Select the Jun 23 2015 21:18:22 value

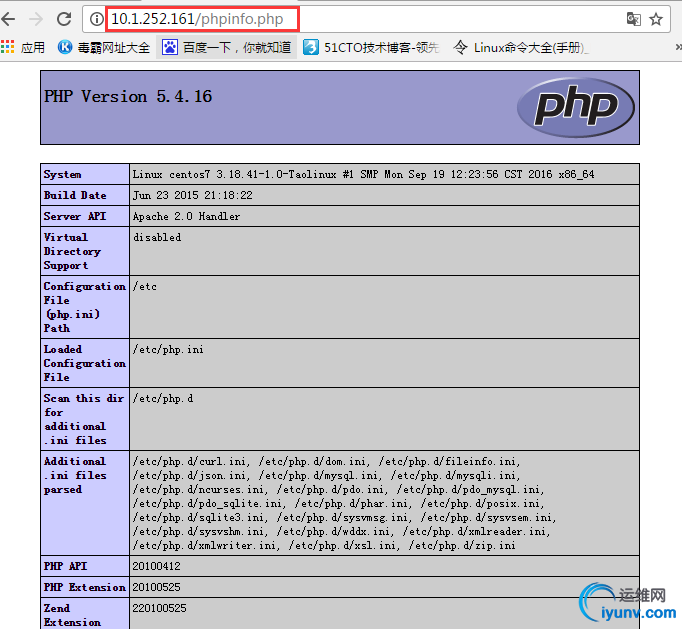(x=193, y=195)
